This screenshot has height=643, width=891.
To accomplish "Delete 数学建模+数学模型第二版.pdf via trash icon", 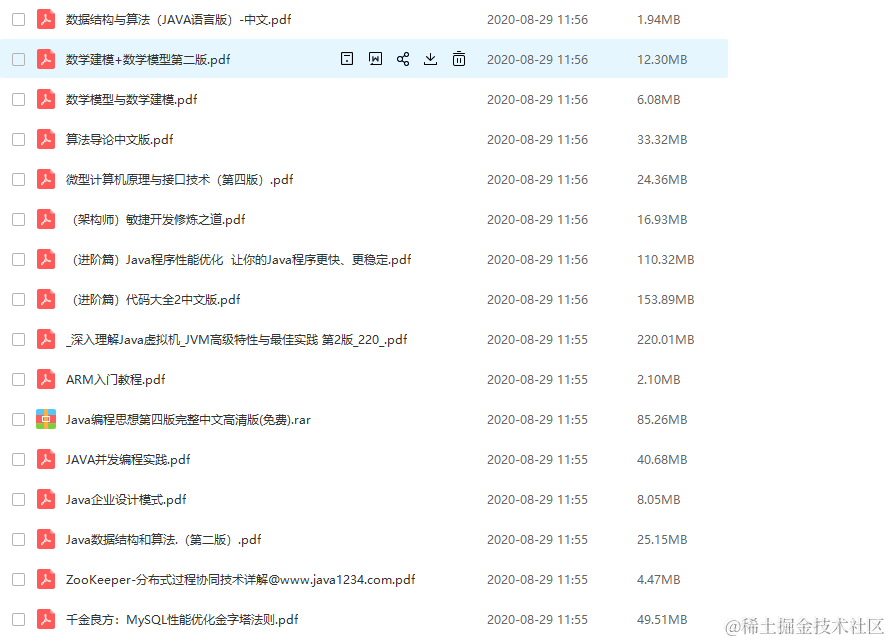I will click(x=459, y=59).
